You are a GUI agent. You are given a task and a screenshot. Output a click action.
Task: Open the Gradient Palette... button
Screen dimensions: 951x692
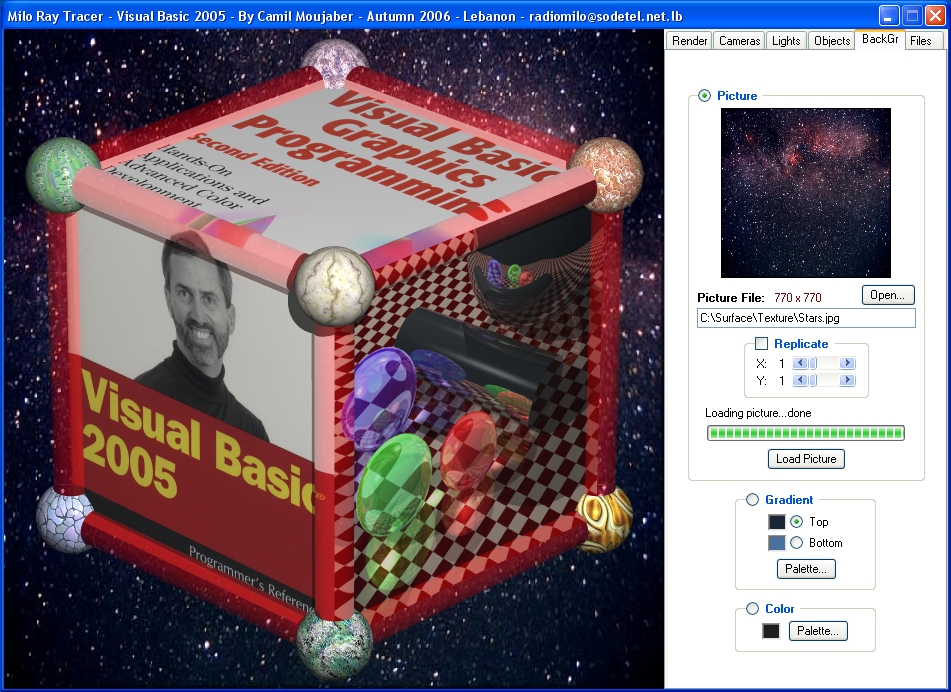(x=806, y=569)
